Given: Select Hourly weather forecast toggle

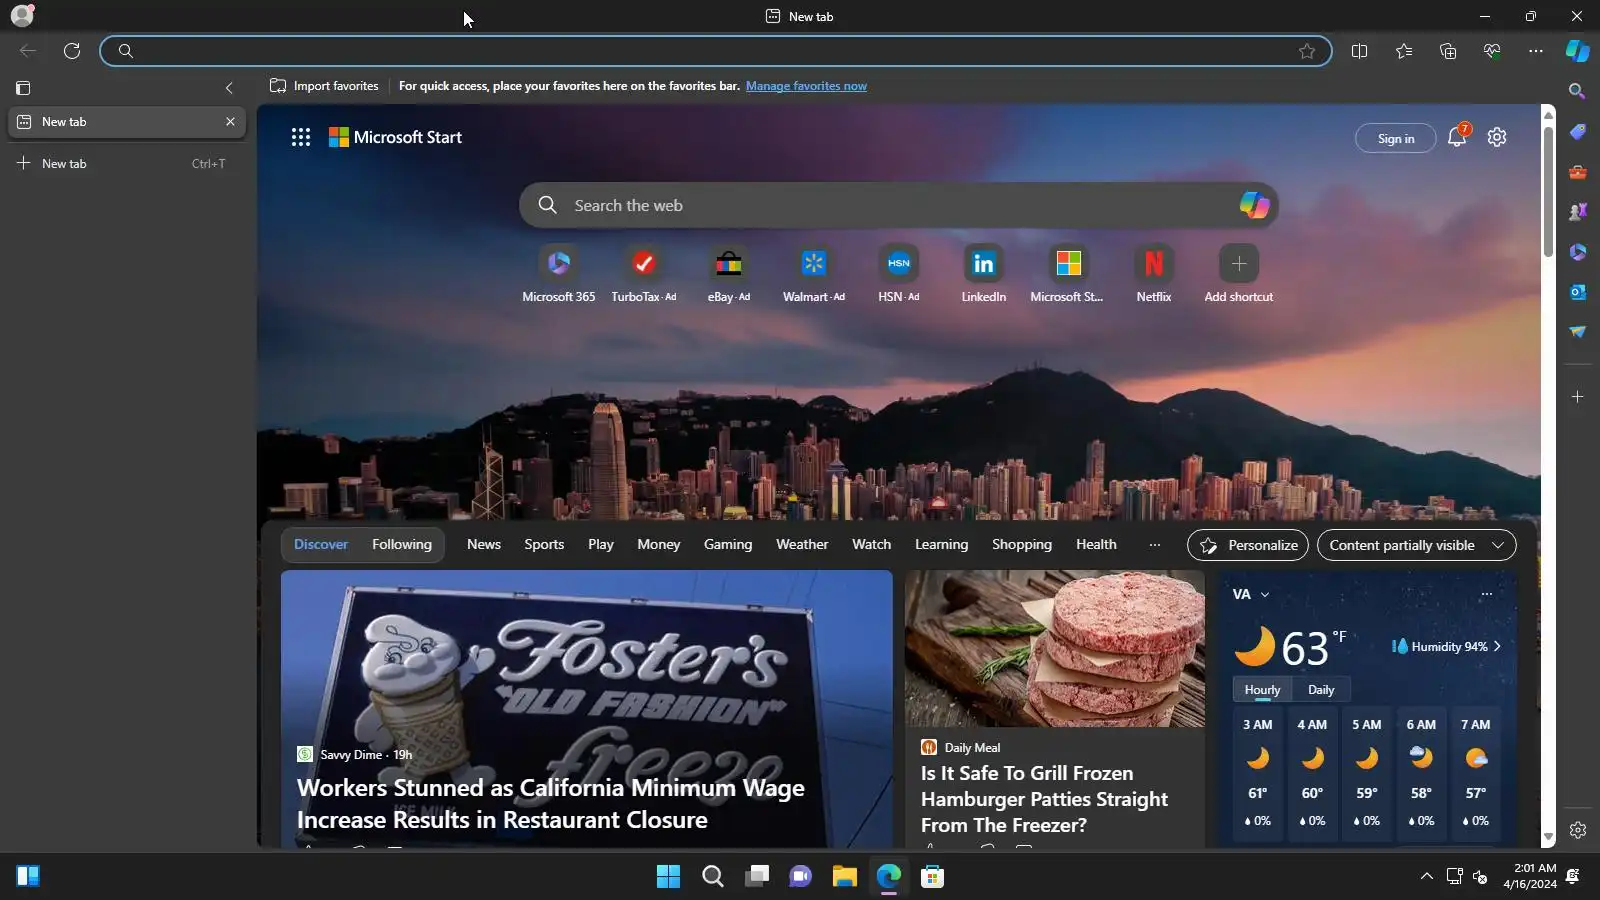Looking at the screenshot, I should pyautogui.click(x=1262, y=690).
